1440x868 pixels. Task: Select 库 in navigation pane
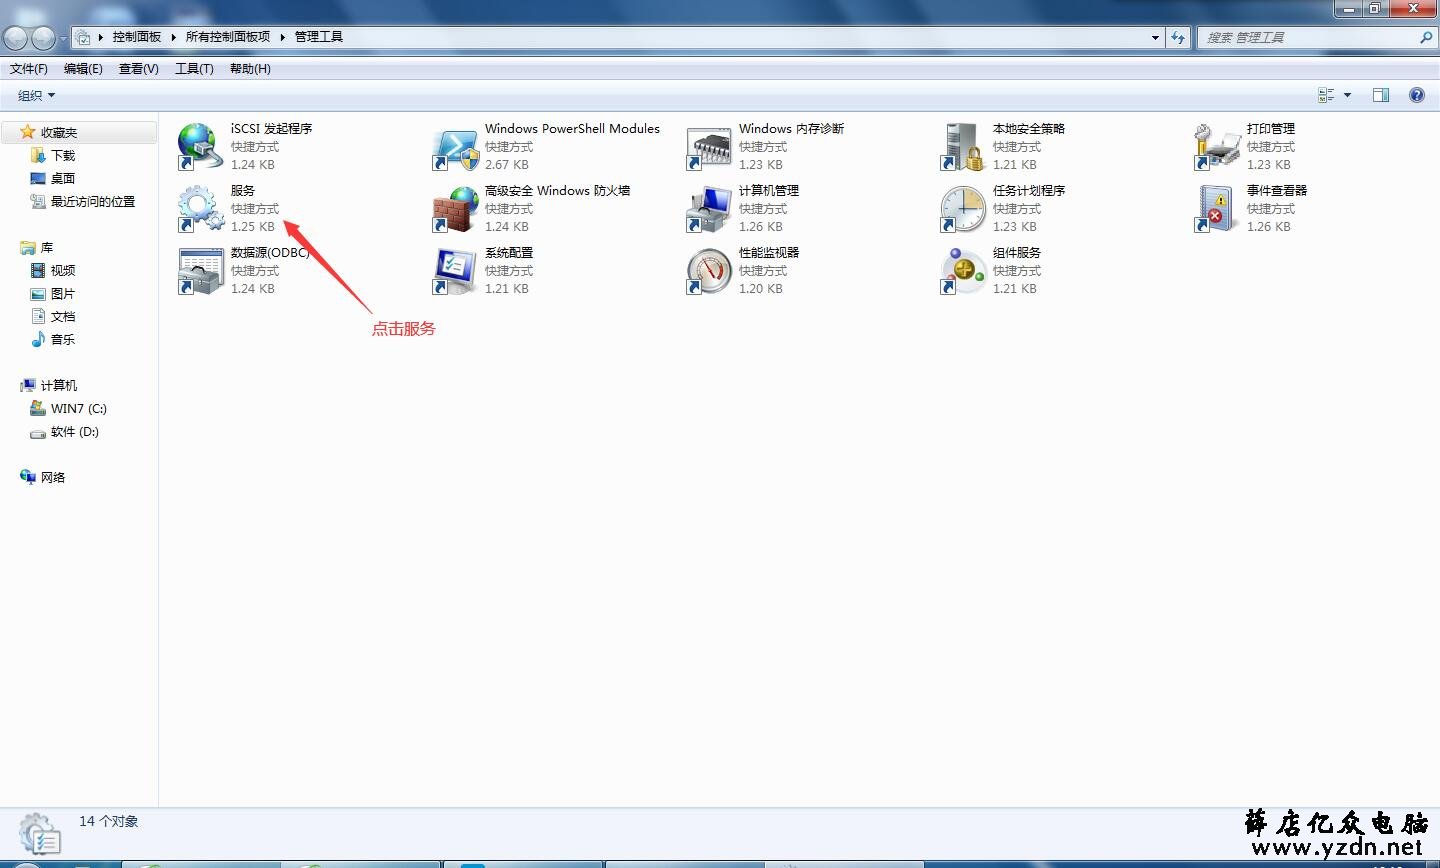[x=47, y=247]
